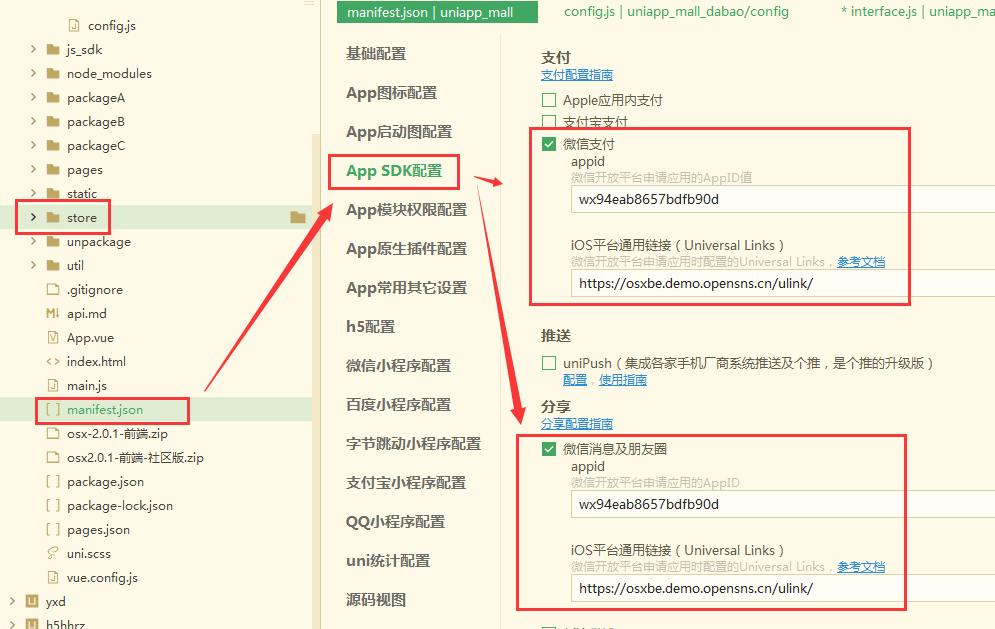The image size is (995, 629).
Task: Click the Vue icon beside App.vue
Action: pos(53,338)
